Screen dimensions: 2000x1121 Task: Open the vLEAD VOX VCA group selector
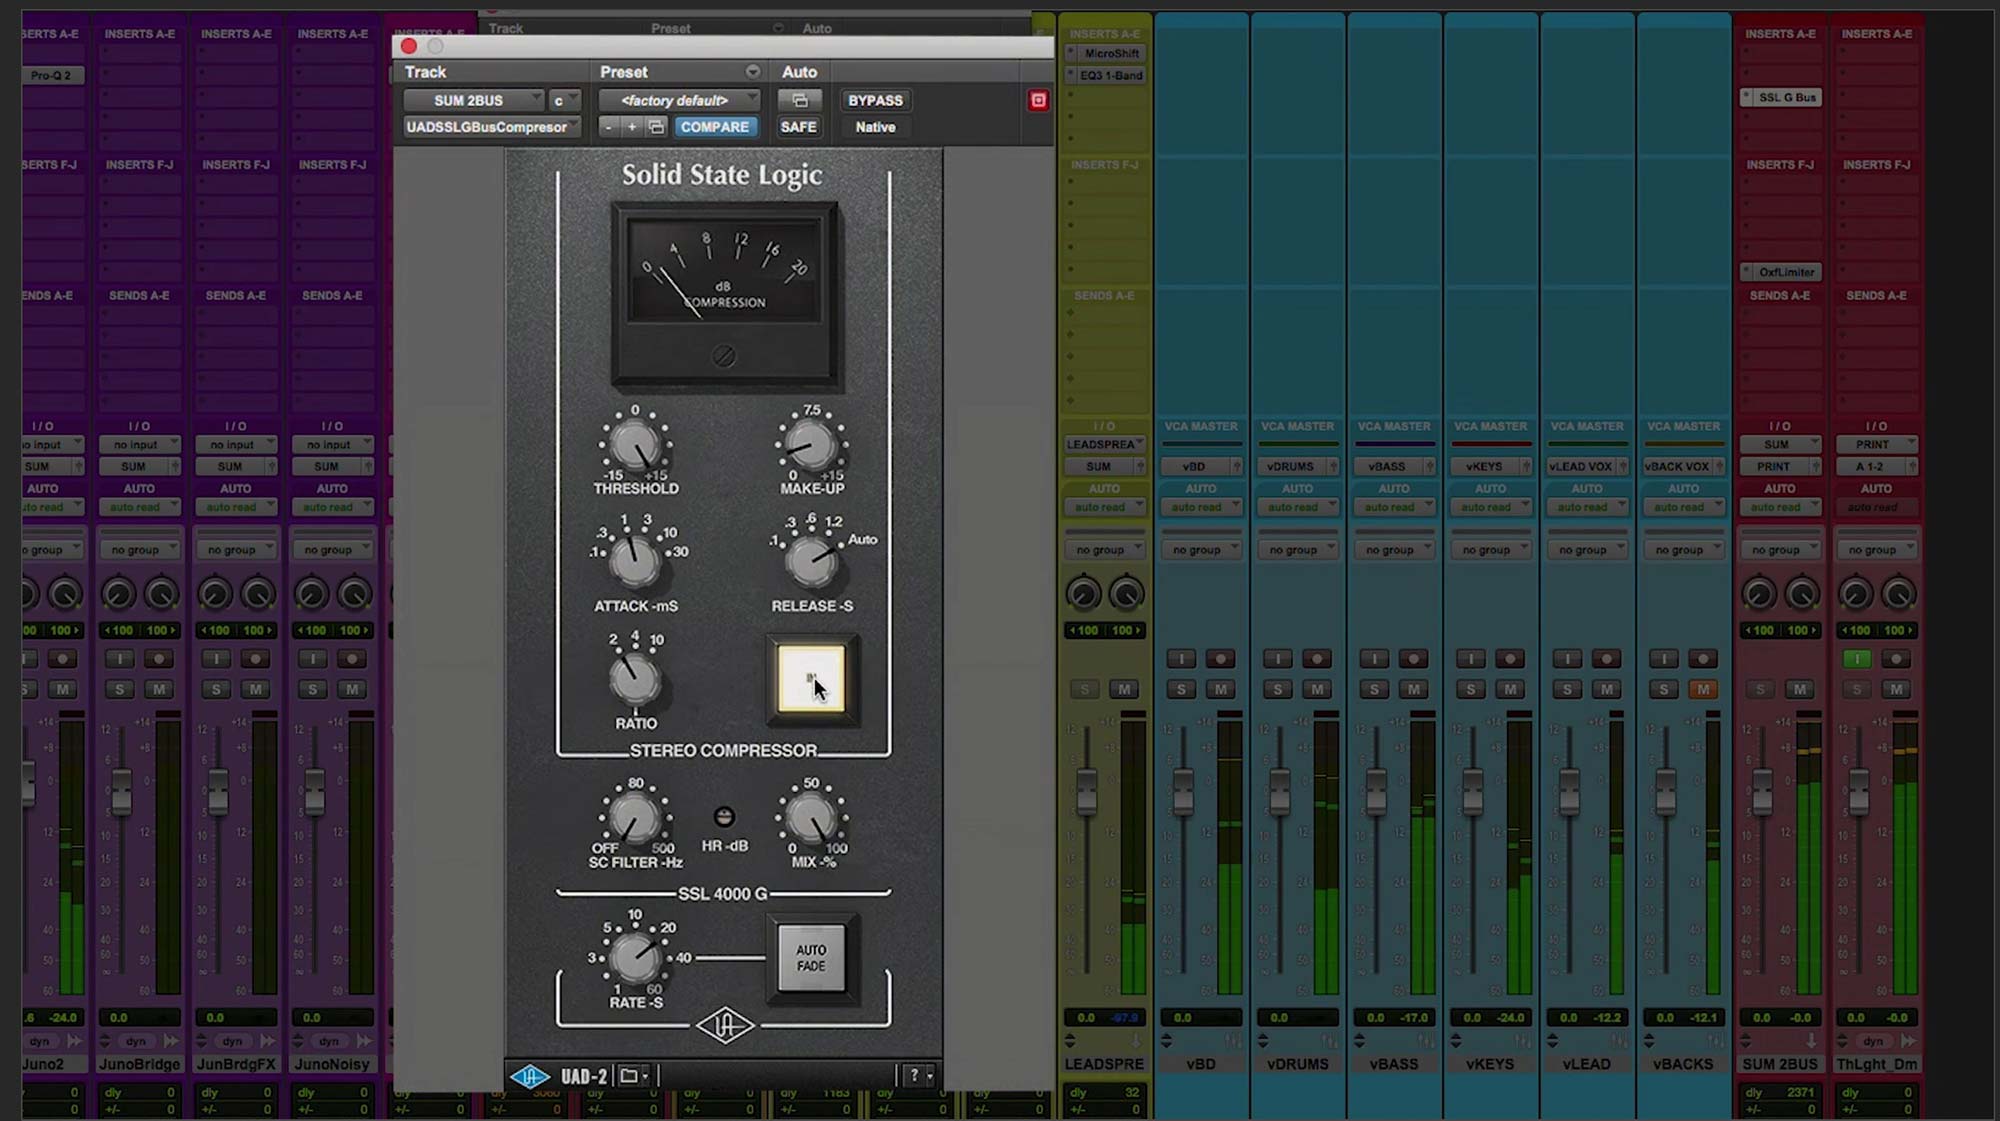(1587, 467)
